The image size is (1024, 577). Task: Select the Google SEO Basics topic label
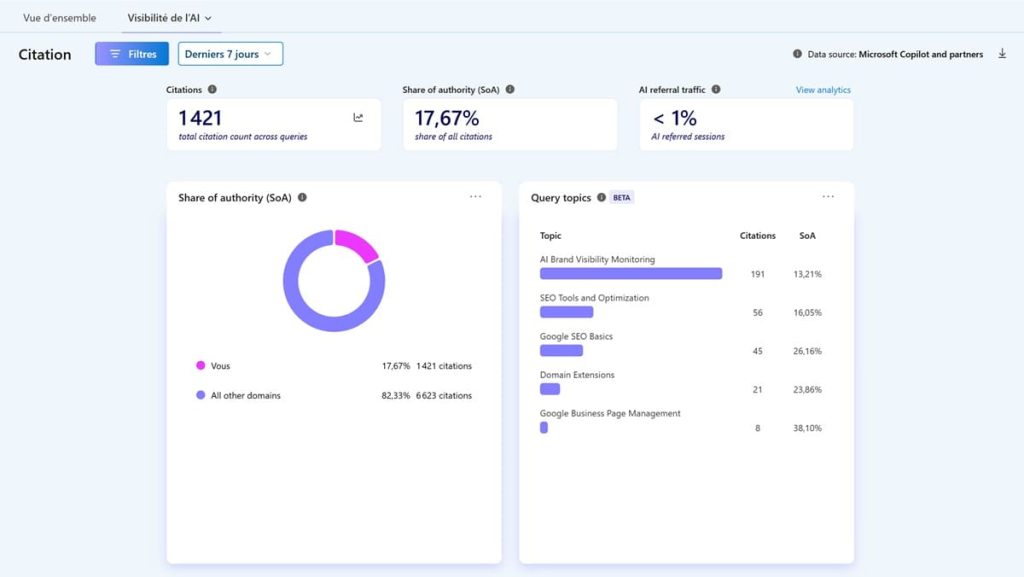tap(576, 336)
